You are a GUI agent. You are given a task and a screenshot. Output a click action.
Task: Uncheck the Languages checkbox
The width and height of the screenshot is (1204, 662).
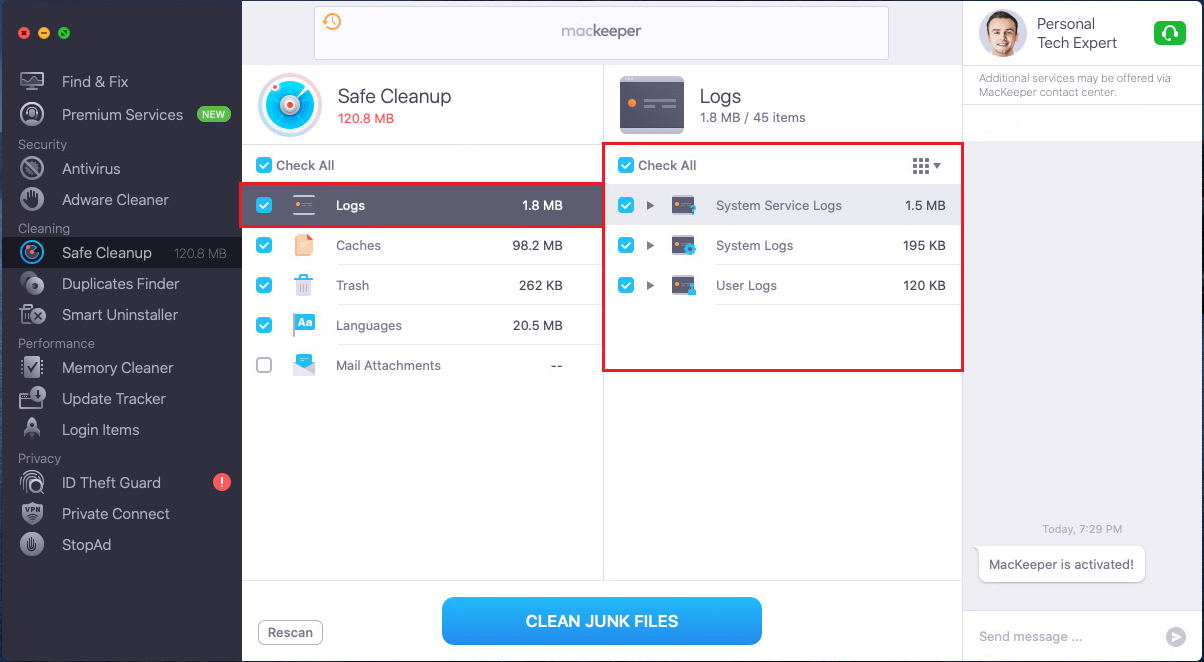(264, 325)
